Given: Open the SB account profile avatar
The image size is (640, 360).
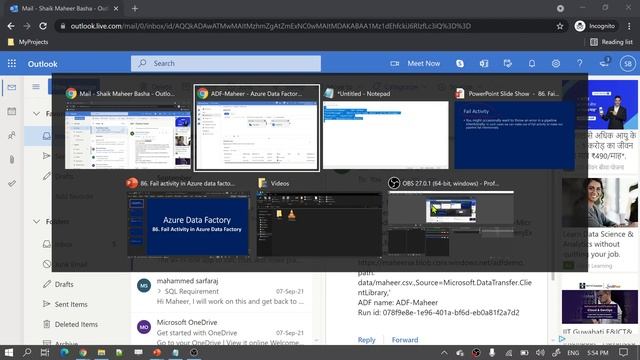Looking at the screenshot, I should (x=628, y=63).
